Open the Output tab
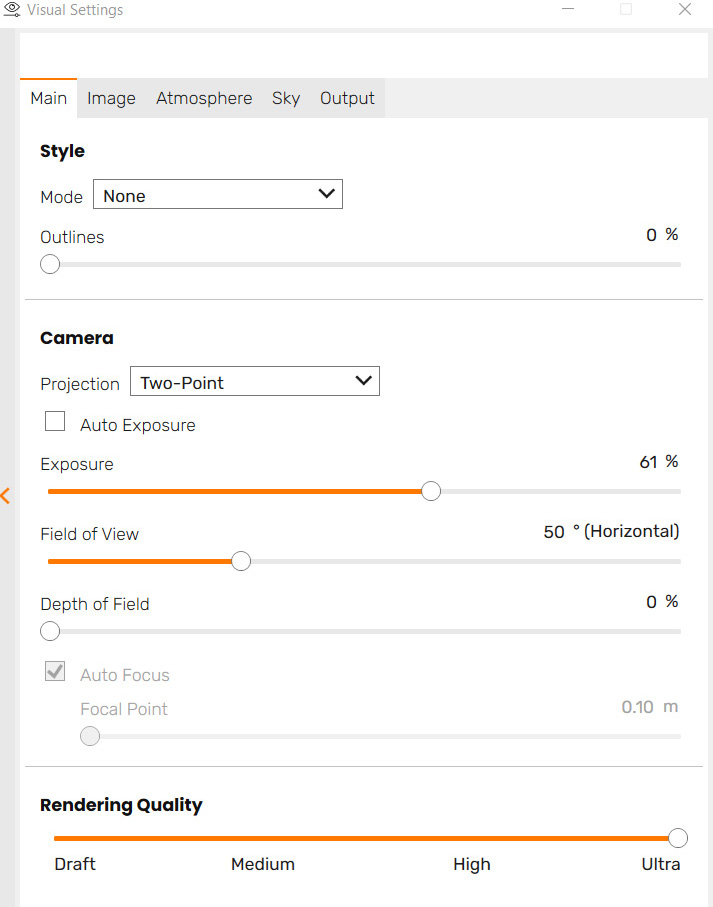 pos(347,98)
